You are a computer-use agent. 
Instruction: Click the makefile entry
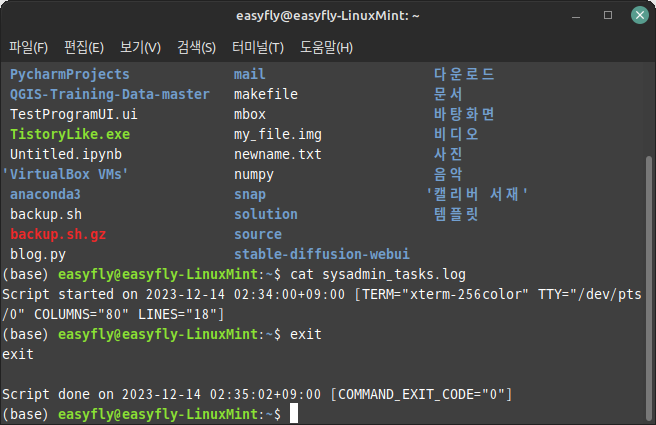266,95
